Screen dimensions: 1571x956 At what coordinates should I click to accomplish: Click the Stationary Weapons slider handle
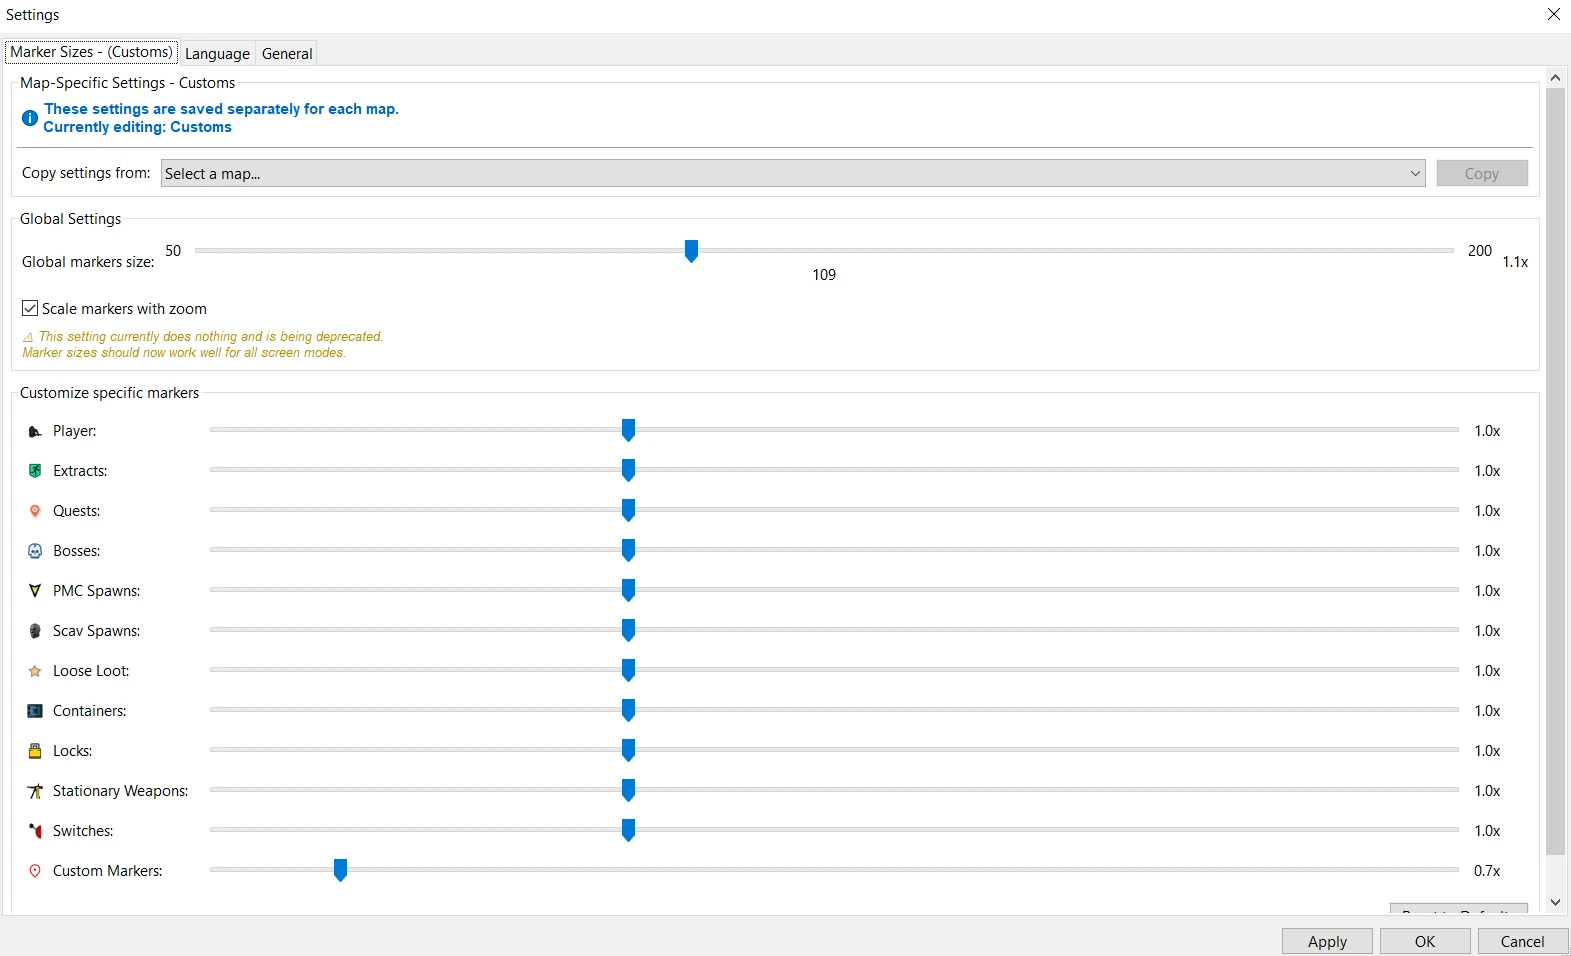(x=628, y=790)
